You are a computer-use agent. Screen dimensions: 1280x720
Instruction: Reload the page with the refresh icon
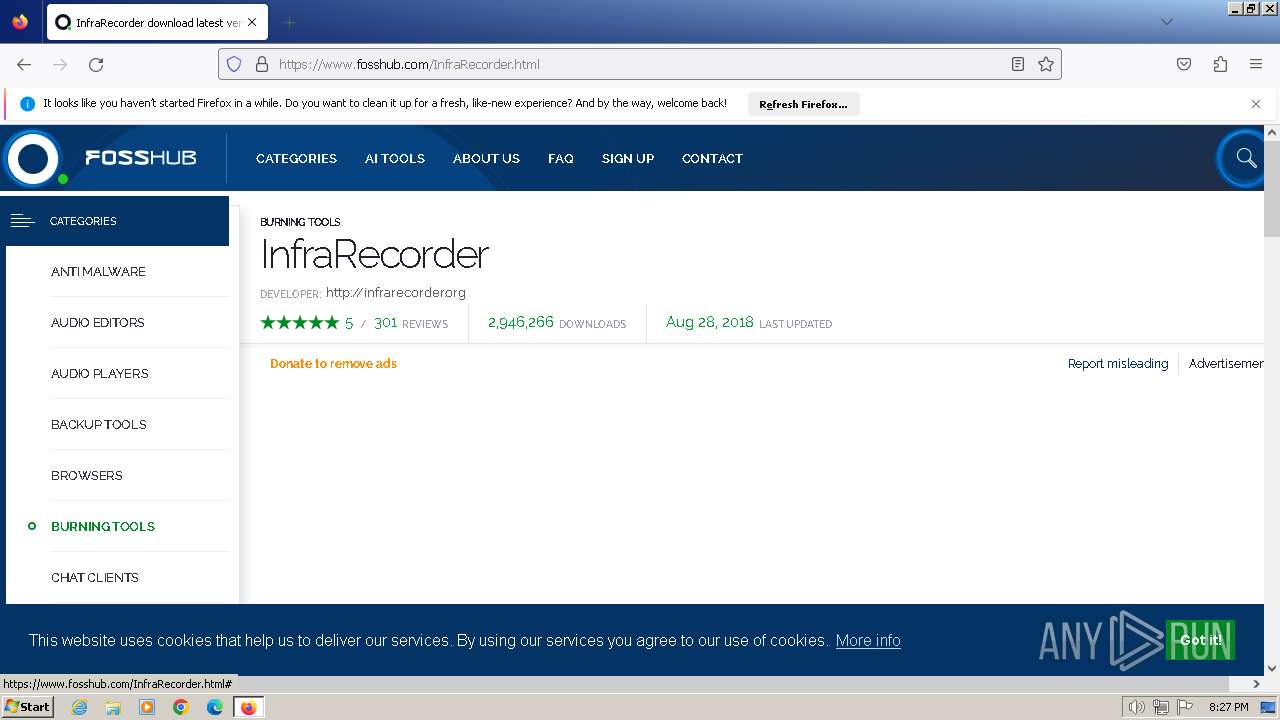(96, 64)
